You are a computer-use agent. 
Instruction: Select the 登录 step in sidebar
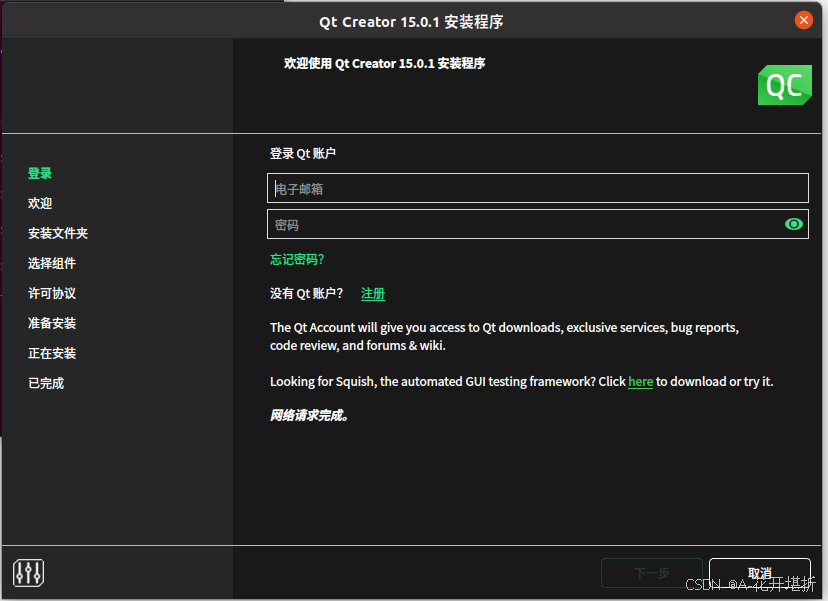click(x=40, y=173)
